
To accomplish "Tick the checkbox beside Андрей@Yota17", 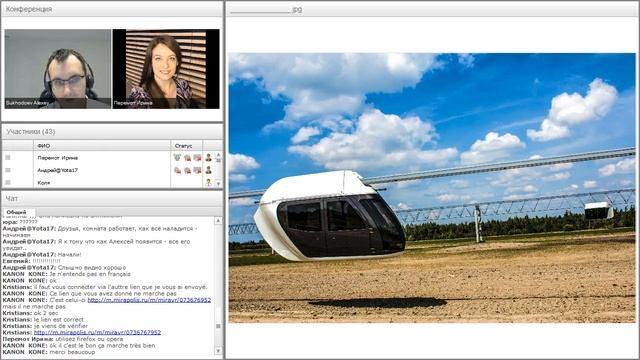I will pyautogui.click(x=8, y=170).
